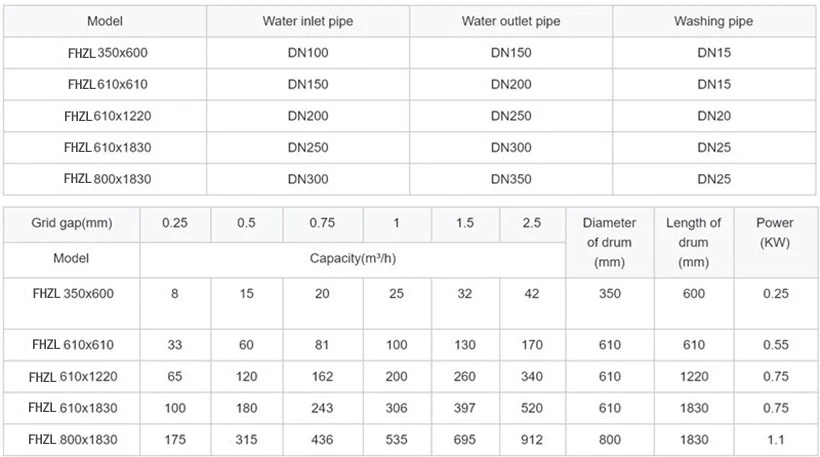The image size is (820, 457).
Task: Select the 912 capacity value cell
Action: point(533,439)
